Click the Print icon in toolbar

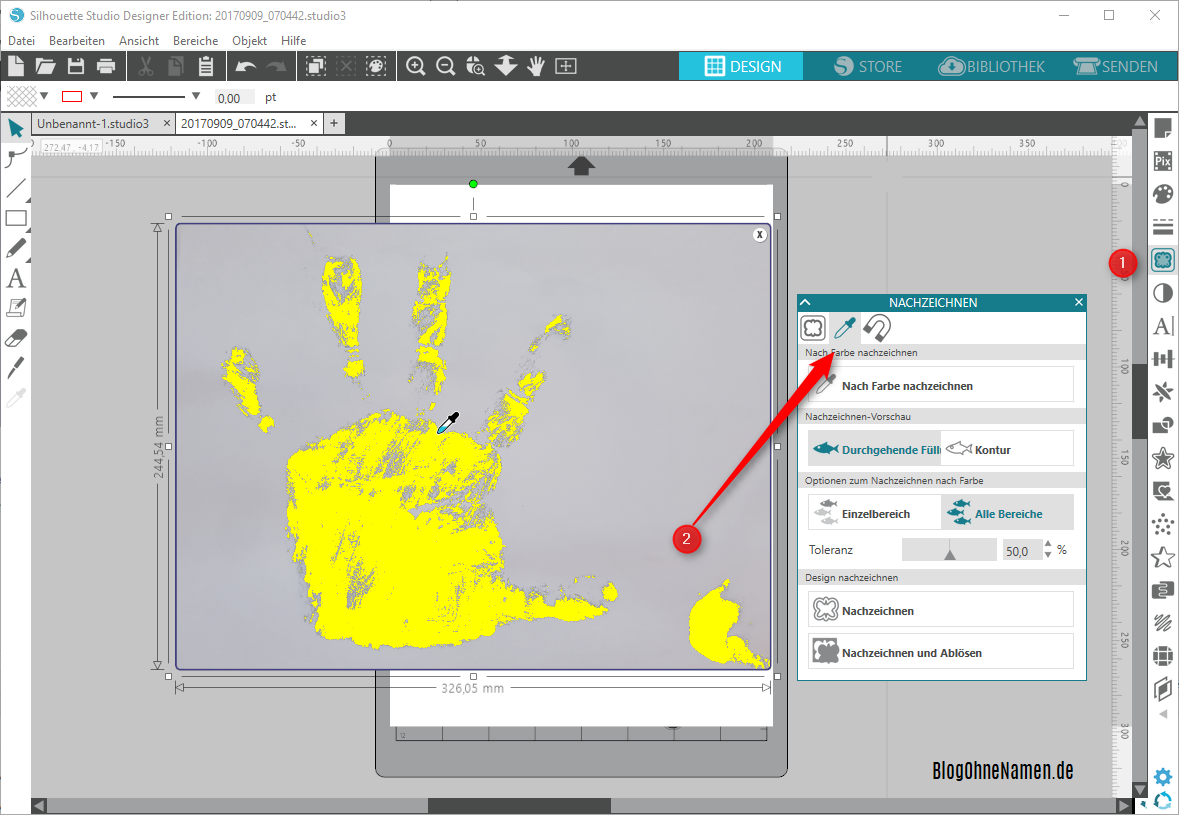(x=106, y=66)
